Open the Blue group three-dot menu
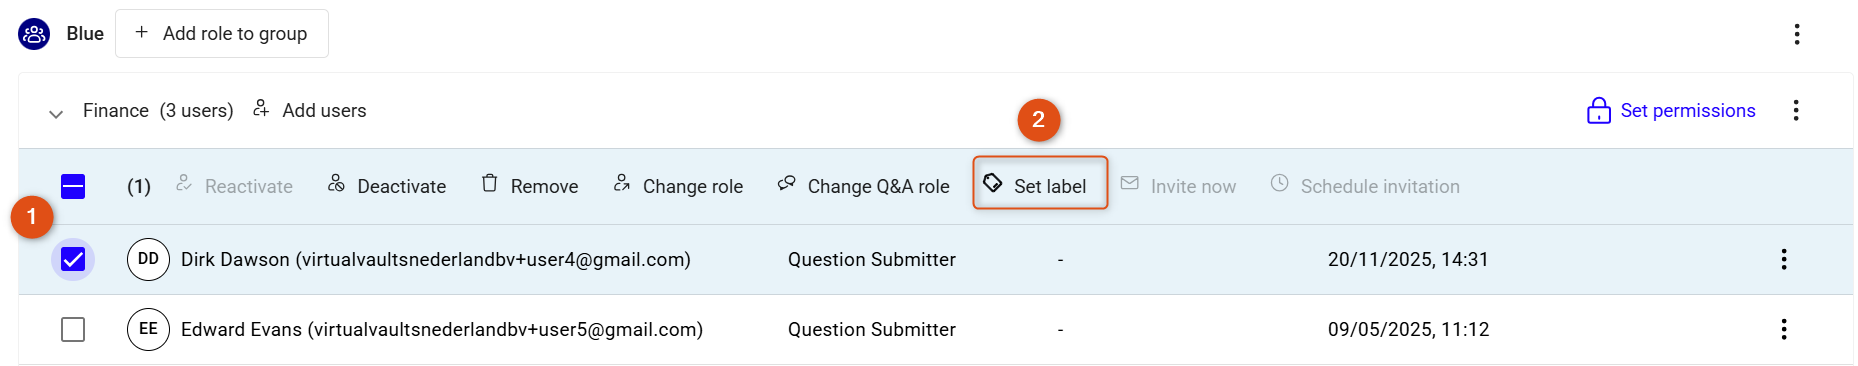This screenshot has width=1858, height=366. [x=1796, y=34]
